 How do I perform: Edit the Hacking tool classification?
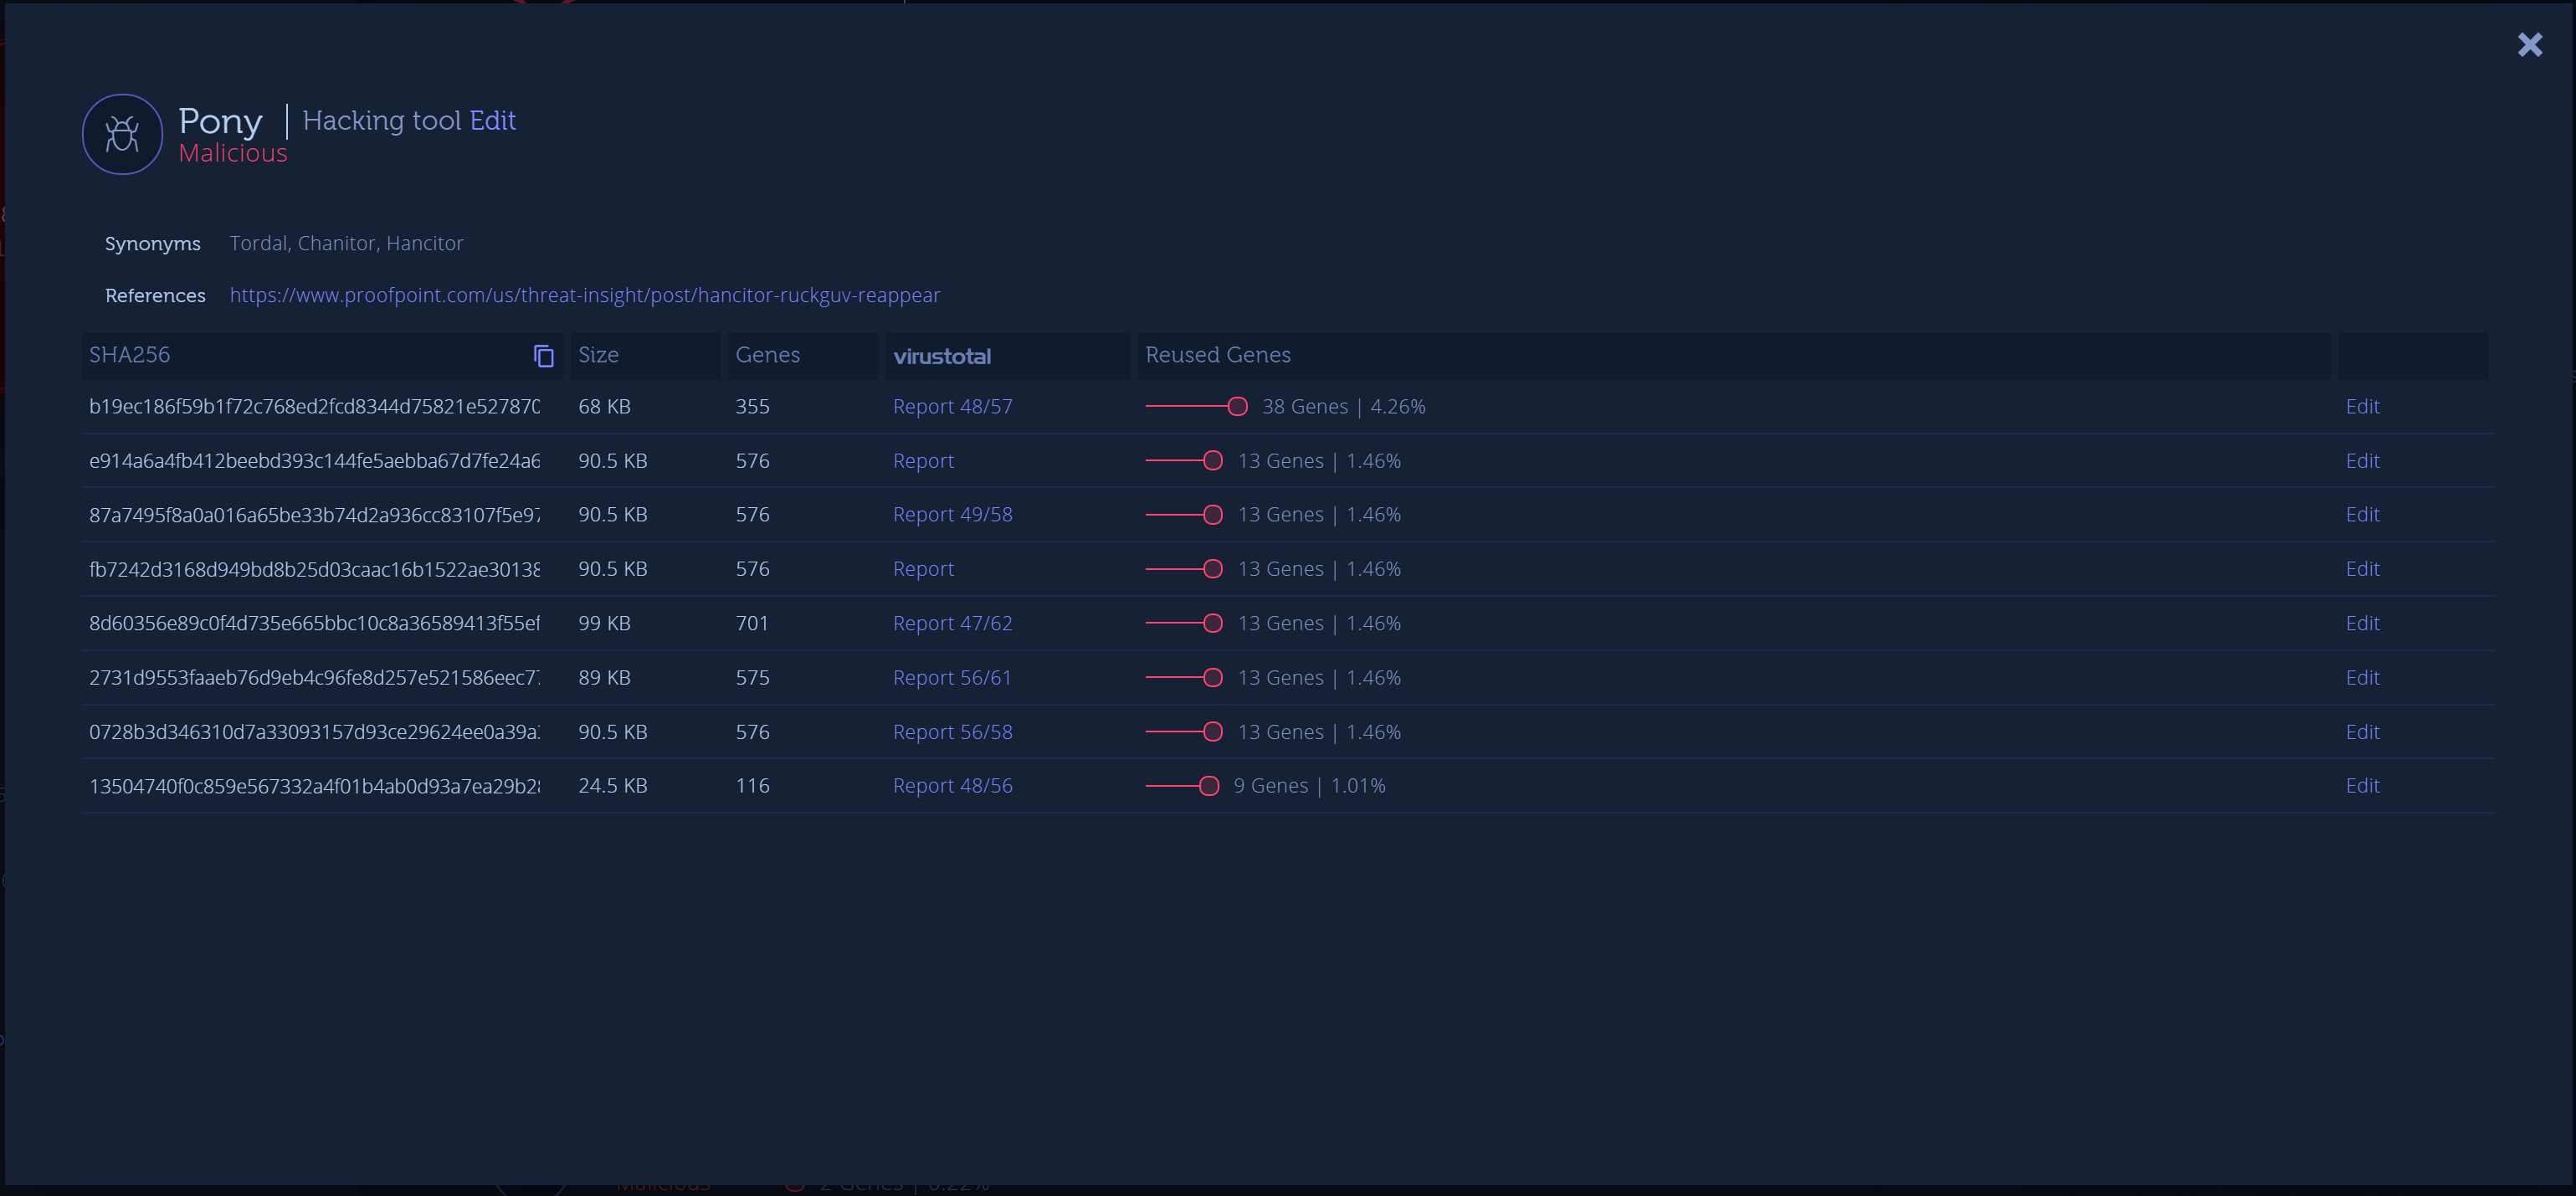(x=492, y=120)
